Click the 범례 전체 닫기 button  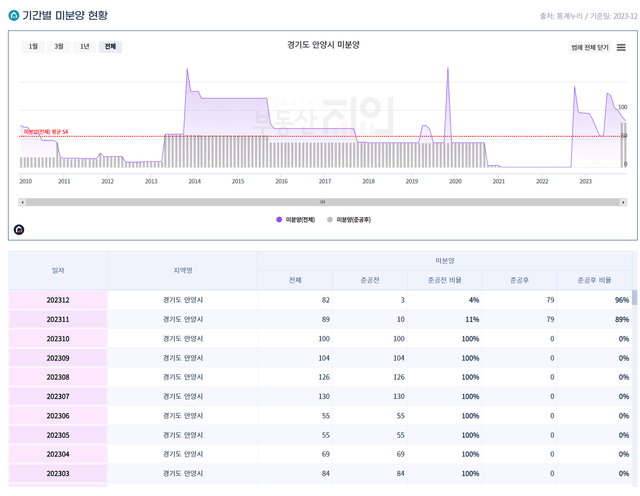pos(590,47)
